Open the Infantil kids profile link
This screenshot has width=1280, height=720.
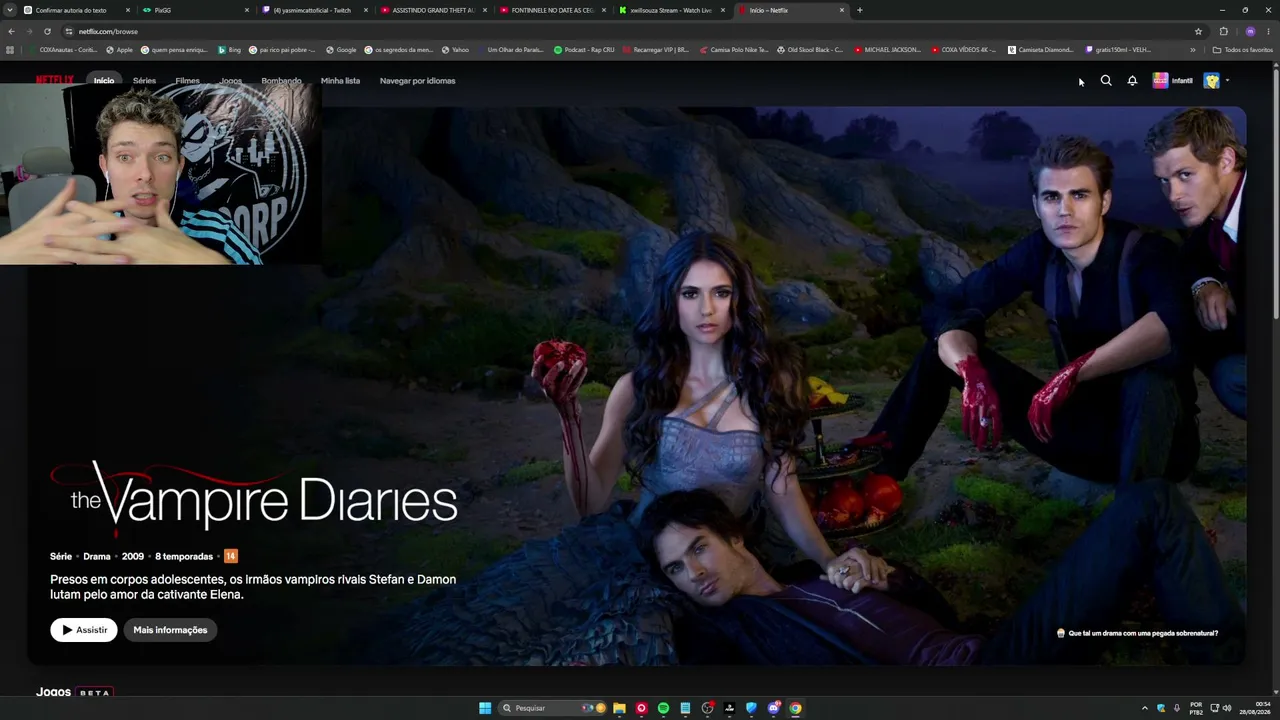[1172, 81]
